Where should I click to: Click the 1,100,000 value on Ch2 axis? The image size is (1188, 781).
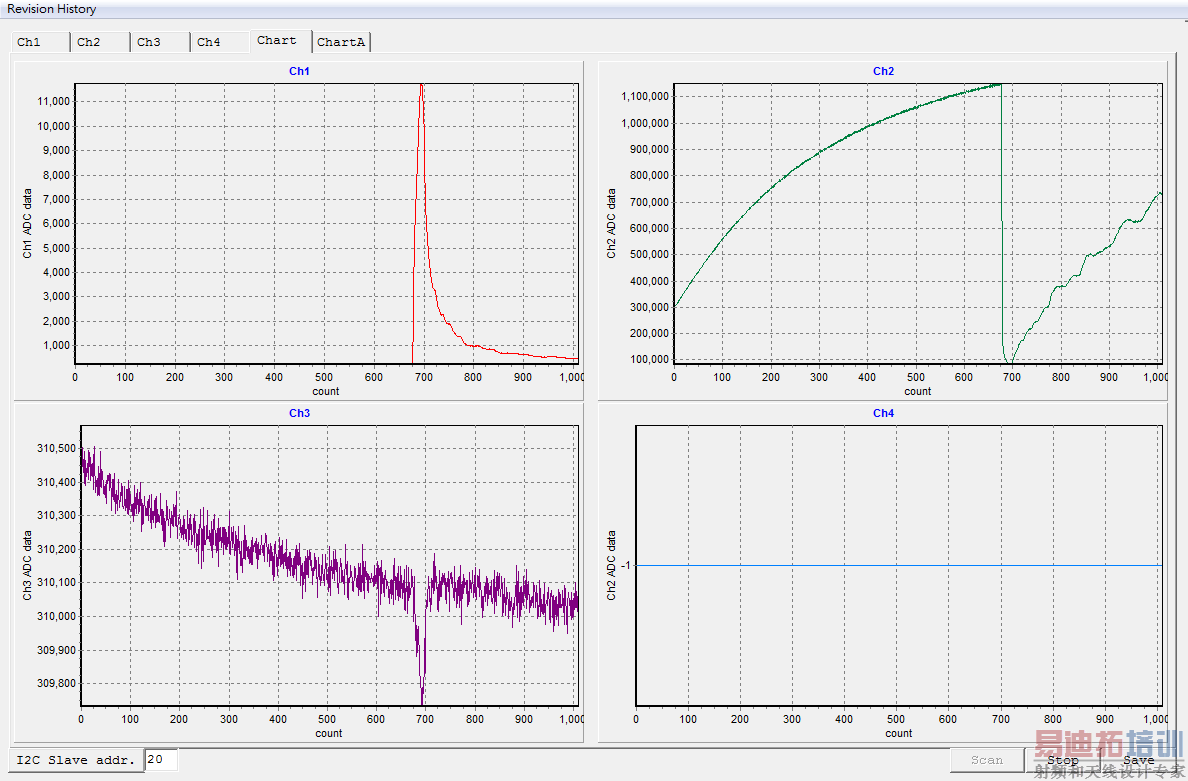(x=645, y=96)
